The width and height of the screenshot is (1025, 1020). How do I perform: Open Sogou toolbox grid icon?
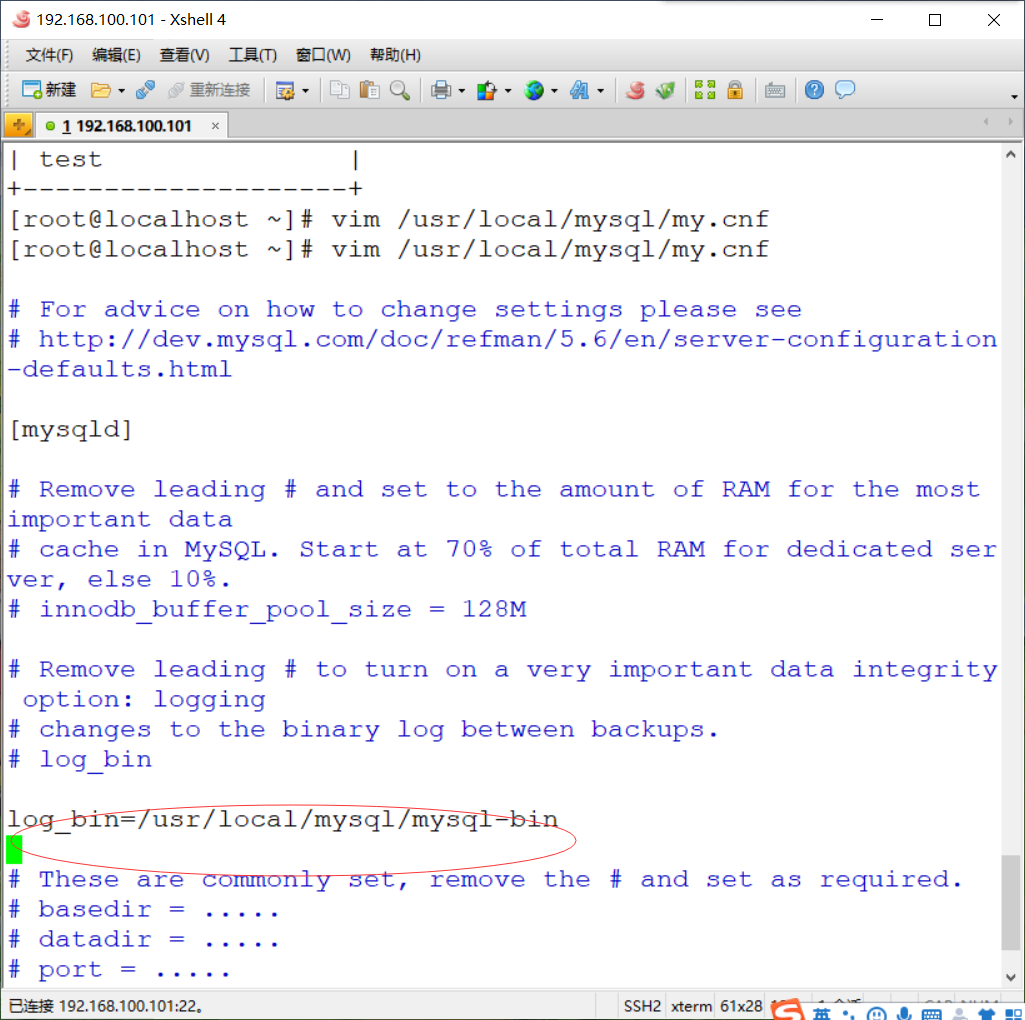point(1013,1014)
